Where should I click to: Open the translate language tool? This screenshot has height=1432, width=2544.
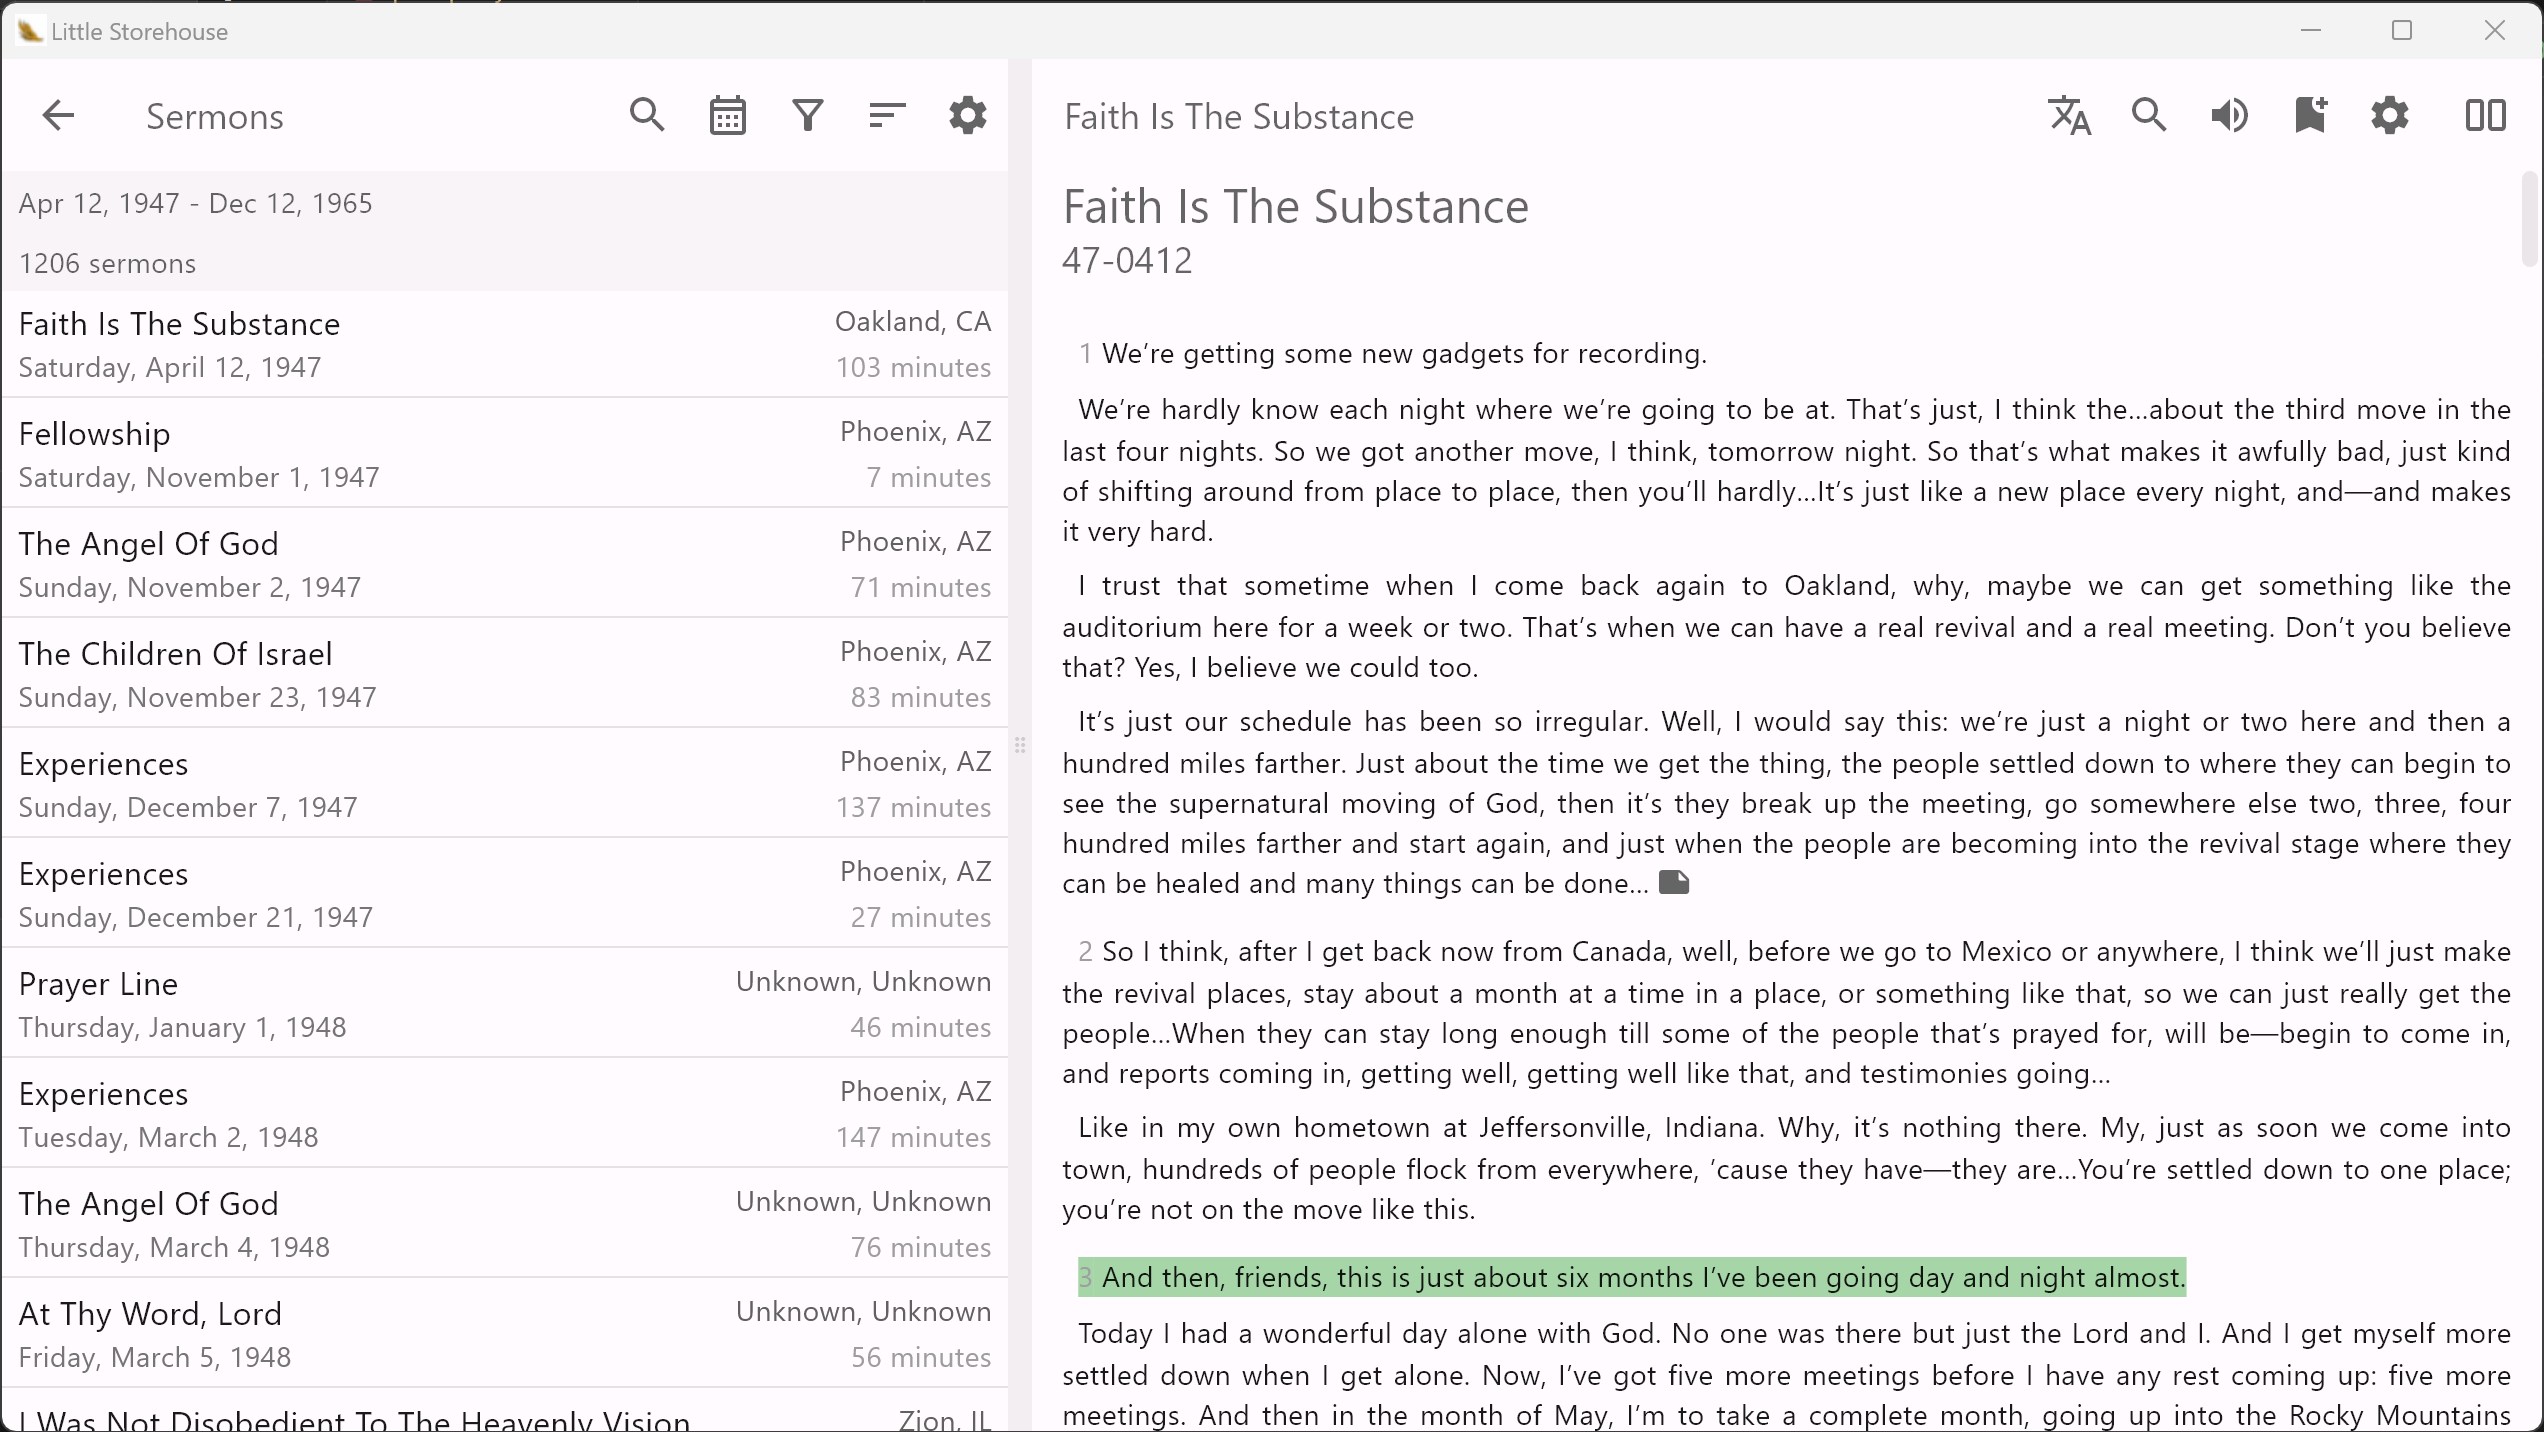pos(2069,116)
